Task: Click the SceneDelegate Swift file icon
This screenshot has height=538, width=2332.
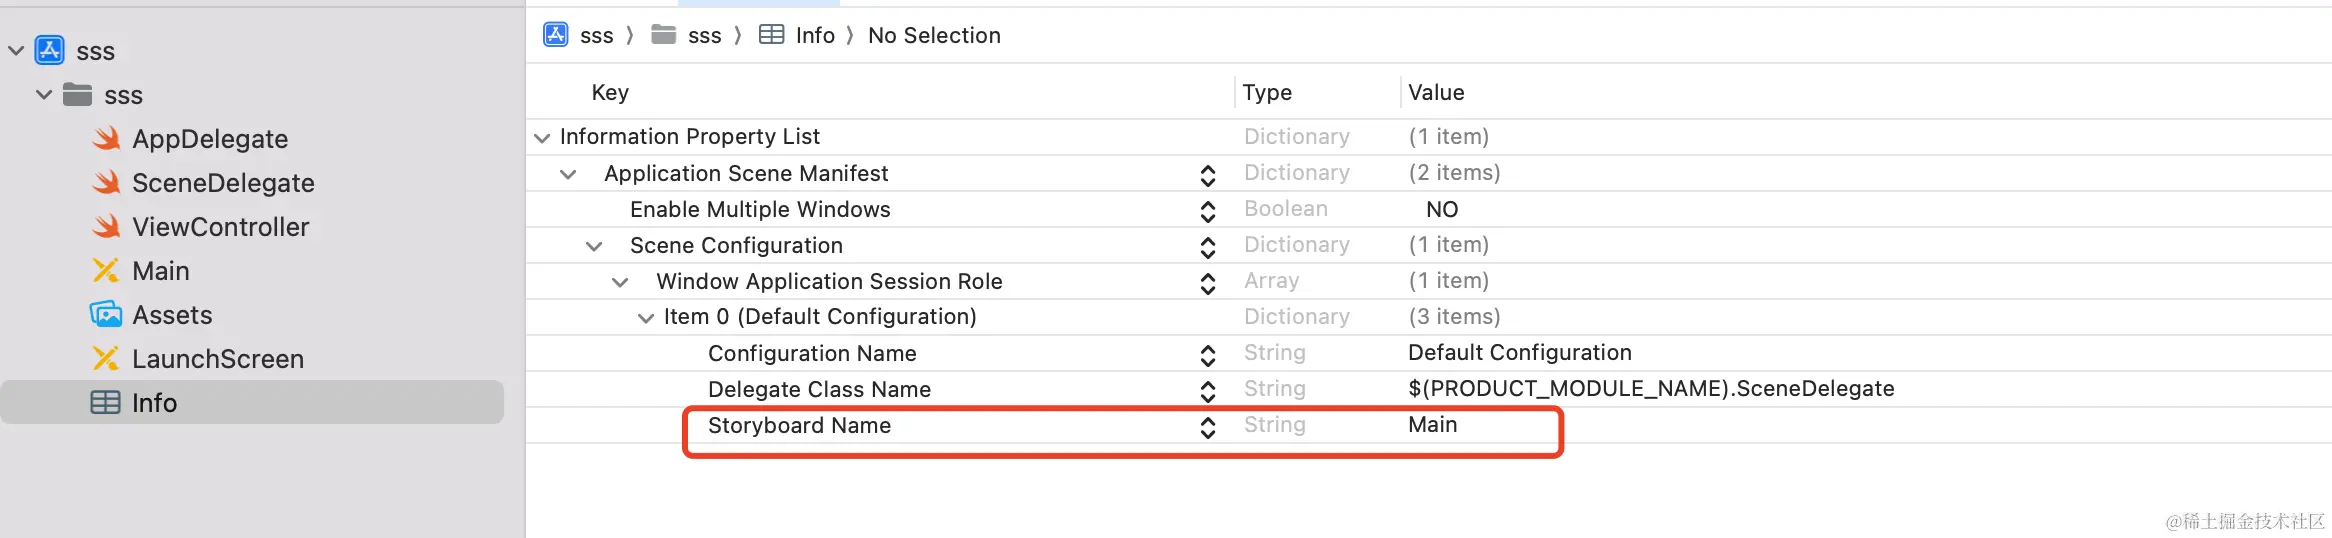Action: 106,183
